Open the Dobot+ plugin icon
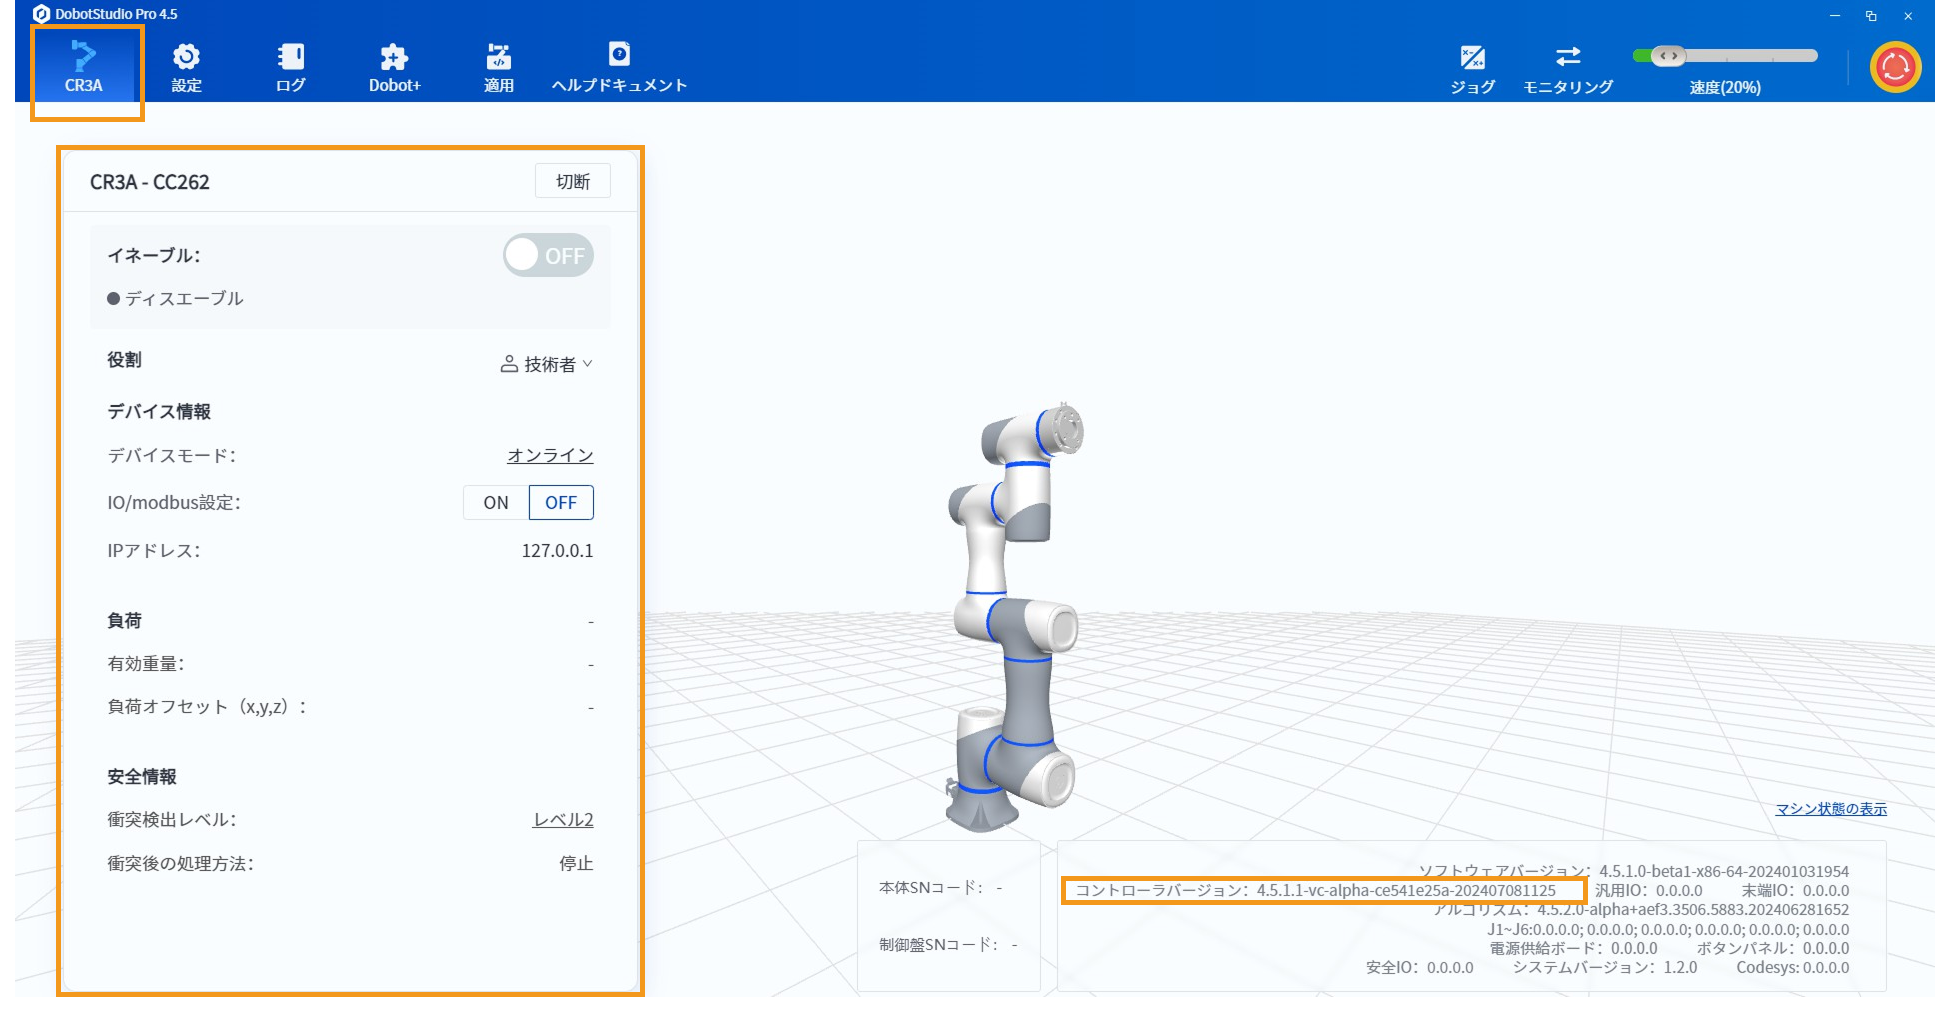Image resolution: width=1935 pixels, height=1015 pixels. (x=394, y=66)
